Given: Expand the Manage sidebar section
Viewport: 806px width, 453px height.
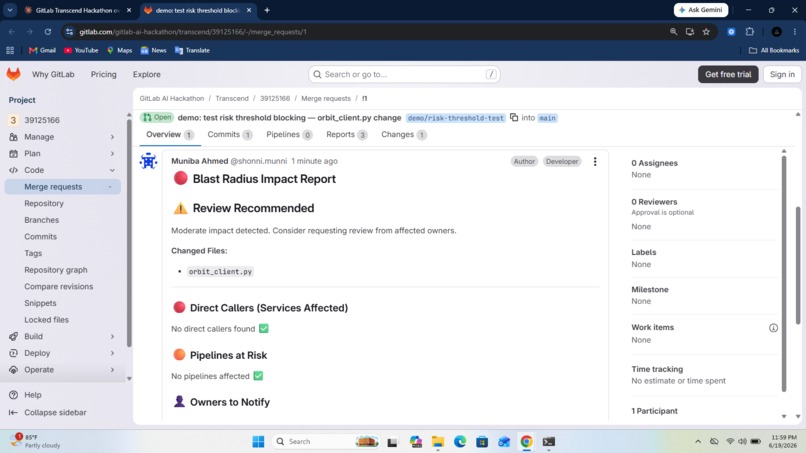Looking at the screenshot, I should tap(112, 137).
